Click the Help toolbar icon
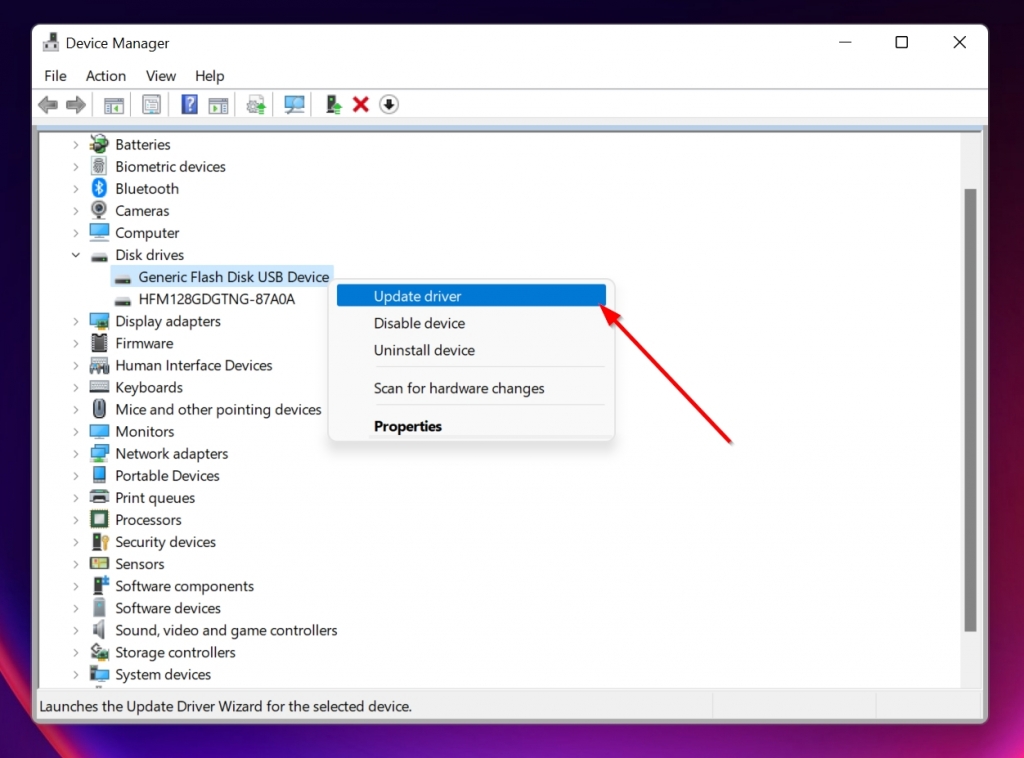 (x=189, y=104)
